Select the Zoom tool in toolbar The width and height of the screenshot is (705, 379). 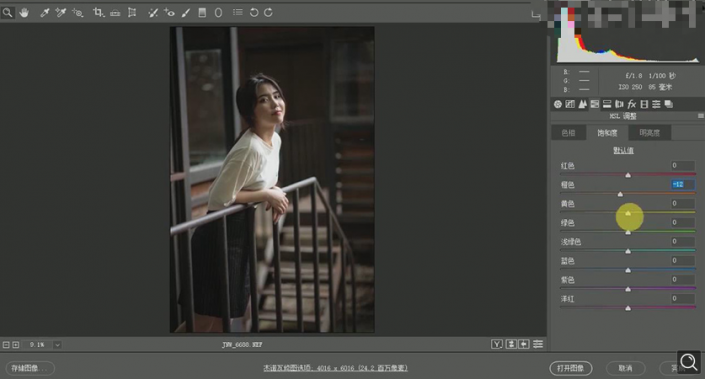[7, 13]
